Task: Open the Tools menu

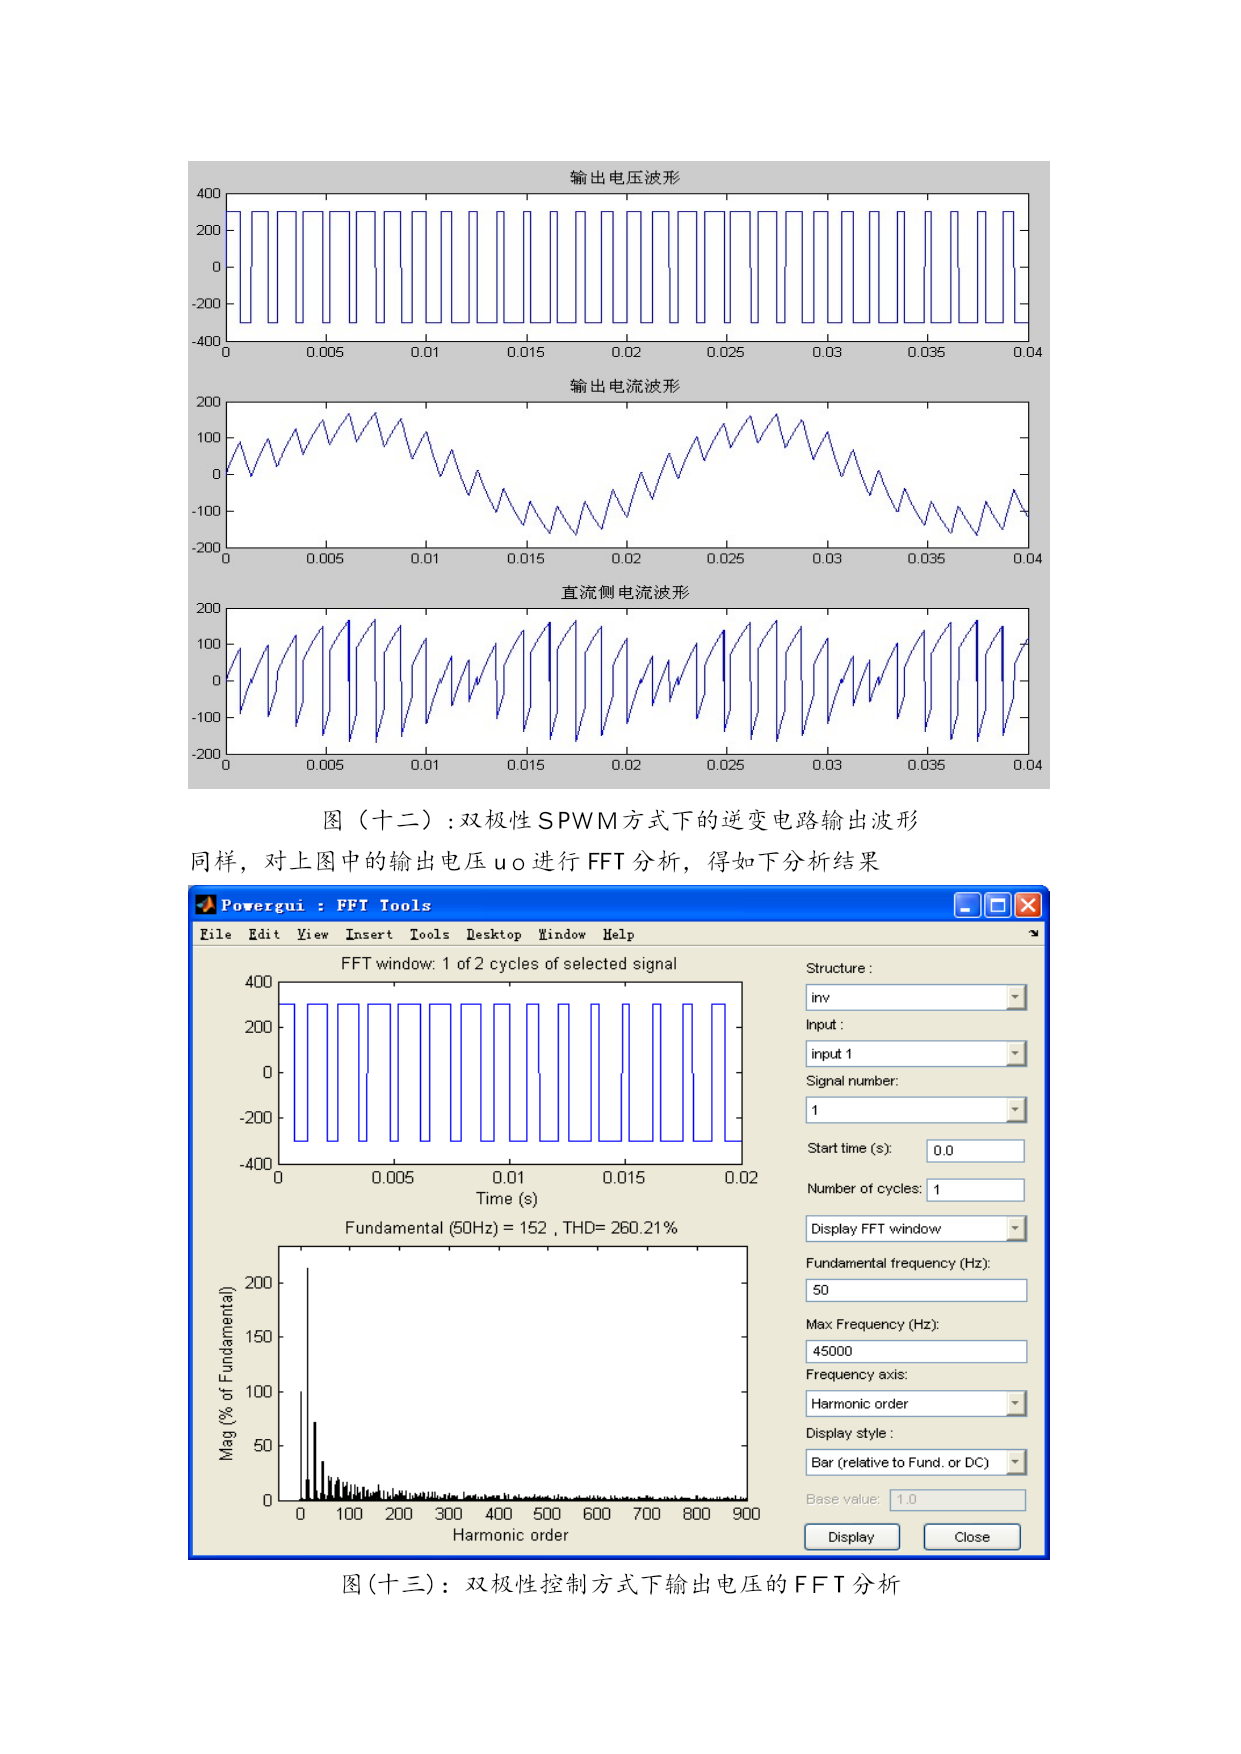Action: pos(429,934)
